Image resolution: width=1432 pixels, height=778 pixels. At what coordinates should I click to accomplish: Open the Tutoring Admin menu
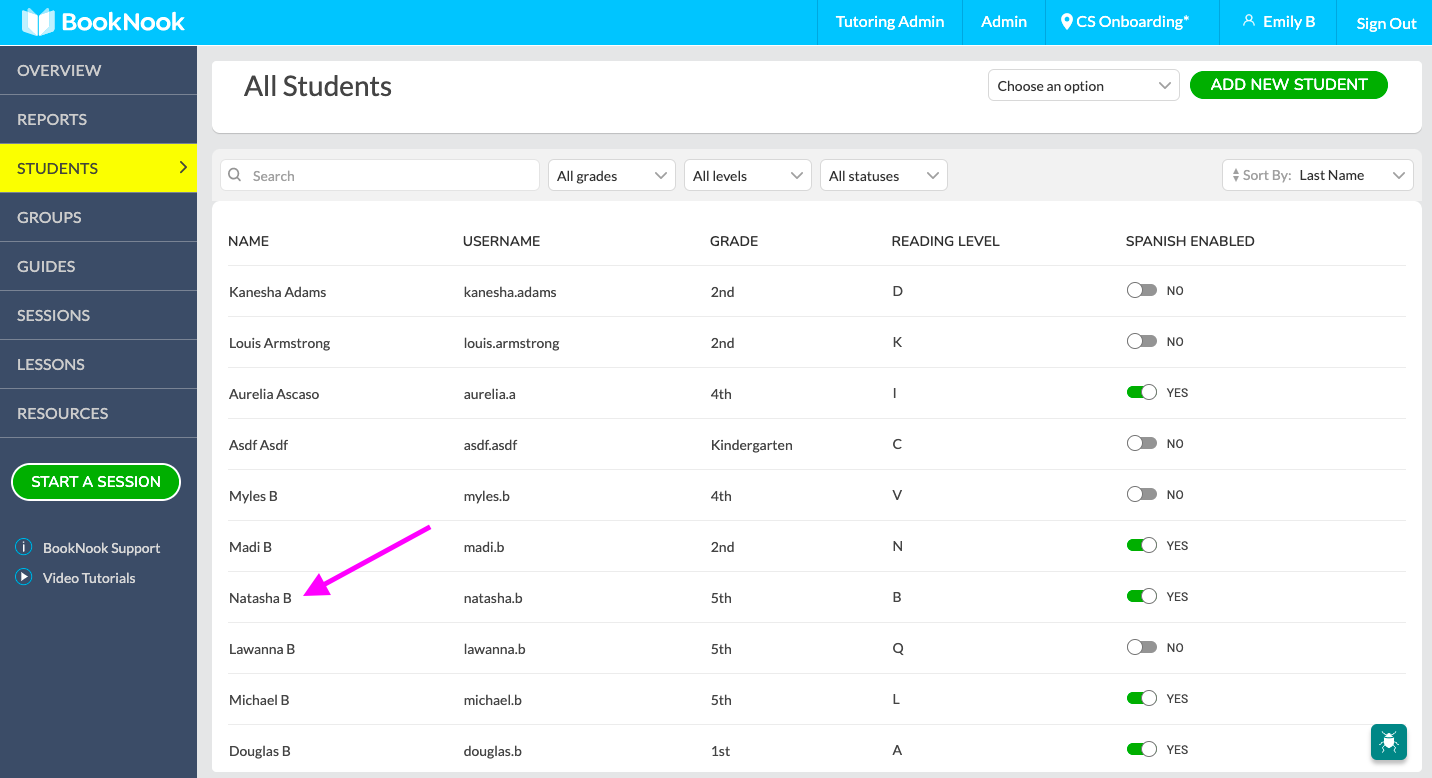[x=888, y=21]
